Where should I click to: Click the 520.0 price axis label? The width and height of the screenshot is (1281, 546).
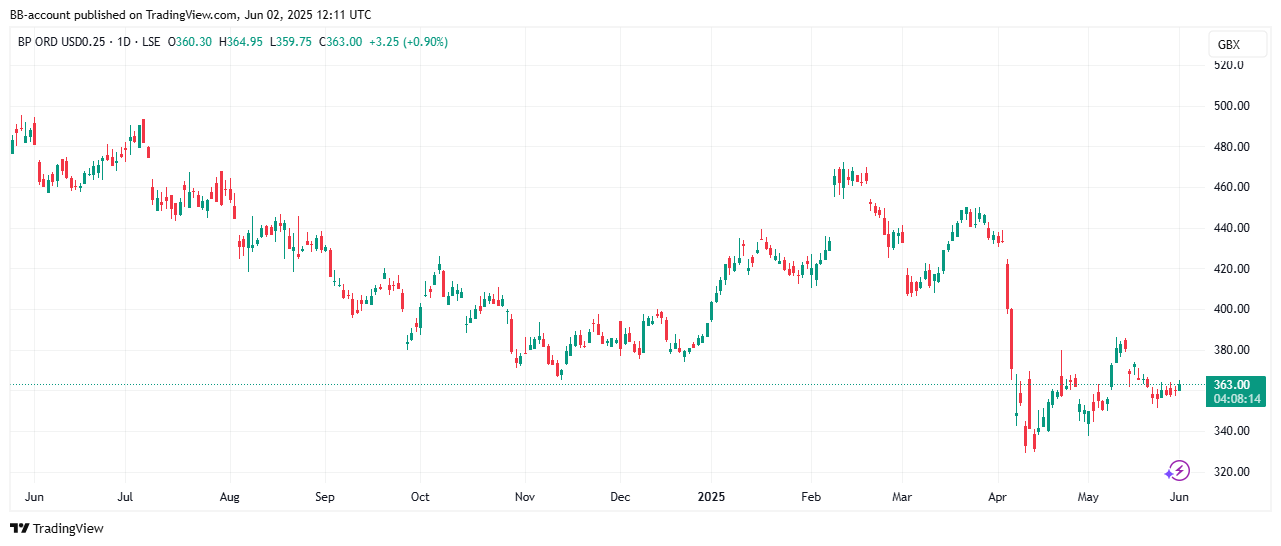tap(1228, 65)
